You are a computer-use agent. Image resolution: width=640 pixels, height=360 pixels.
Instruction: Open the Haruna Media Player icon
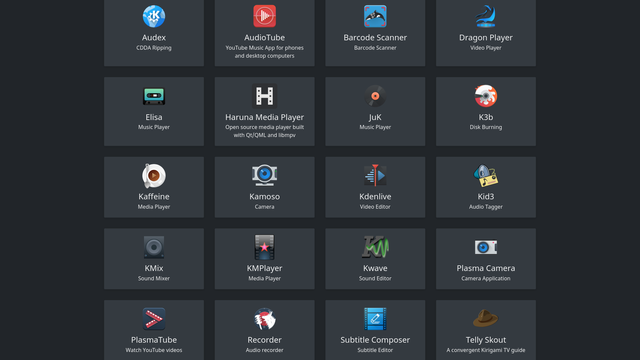coord(264,96)
